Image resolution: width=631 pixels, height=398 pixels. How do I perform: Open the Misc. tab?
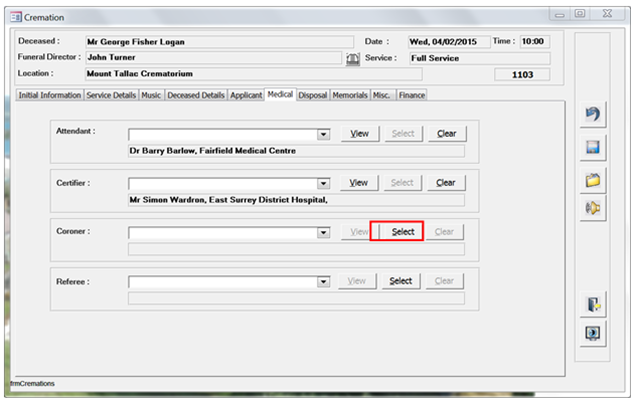pyautogui.click(x=382, y=95)
